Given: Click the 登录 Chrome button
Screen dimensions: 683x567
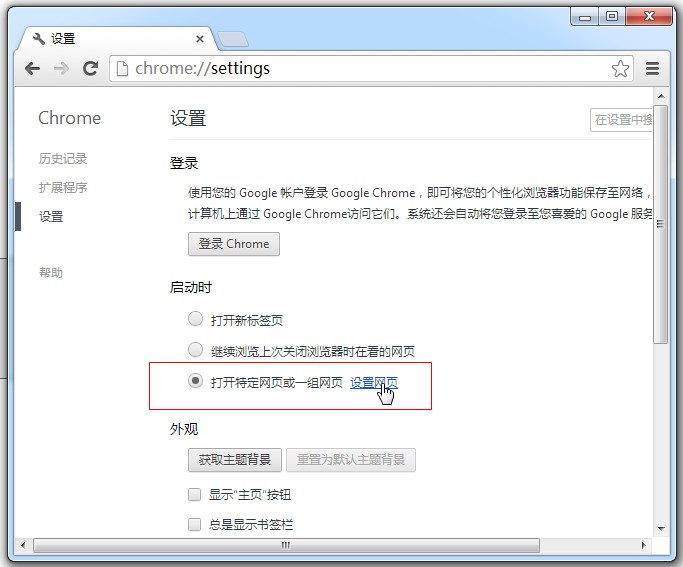Looking at the screenshot, I should pos(234,244).
